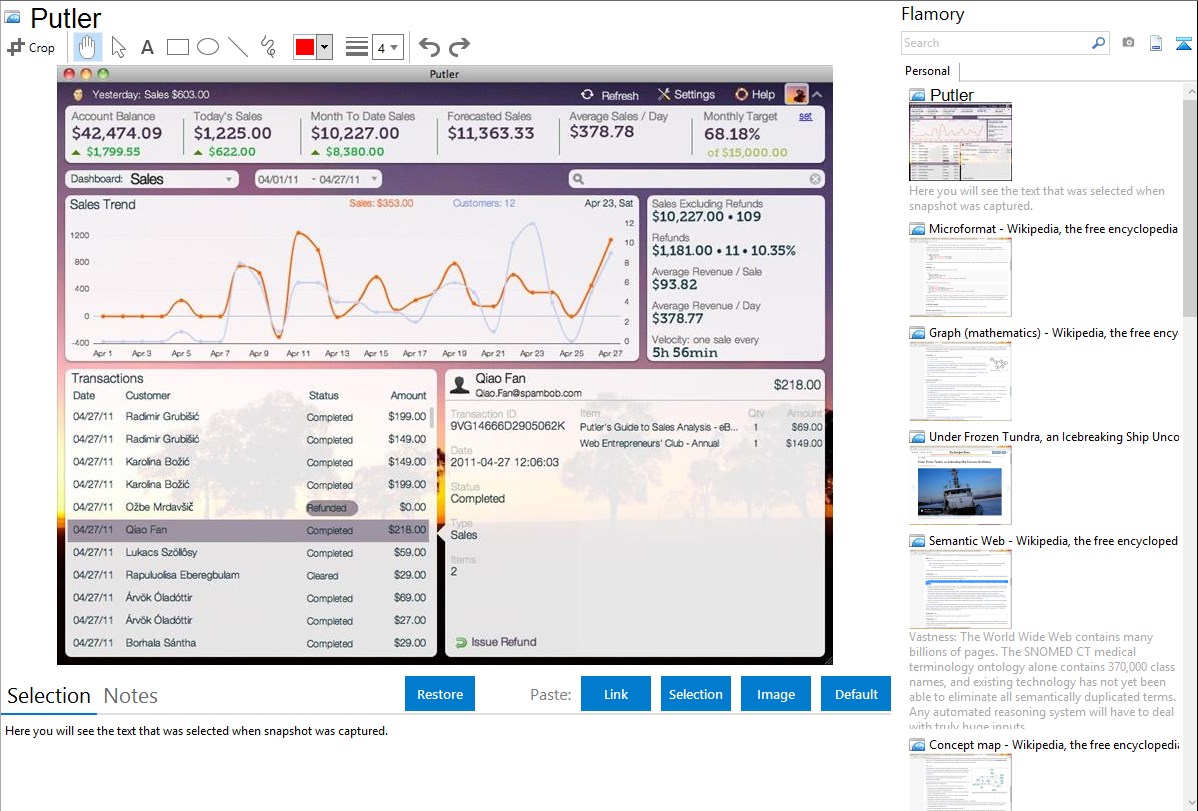Collapse the Putler header with the chevron

(817, 95)
